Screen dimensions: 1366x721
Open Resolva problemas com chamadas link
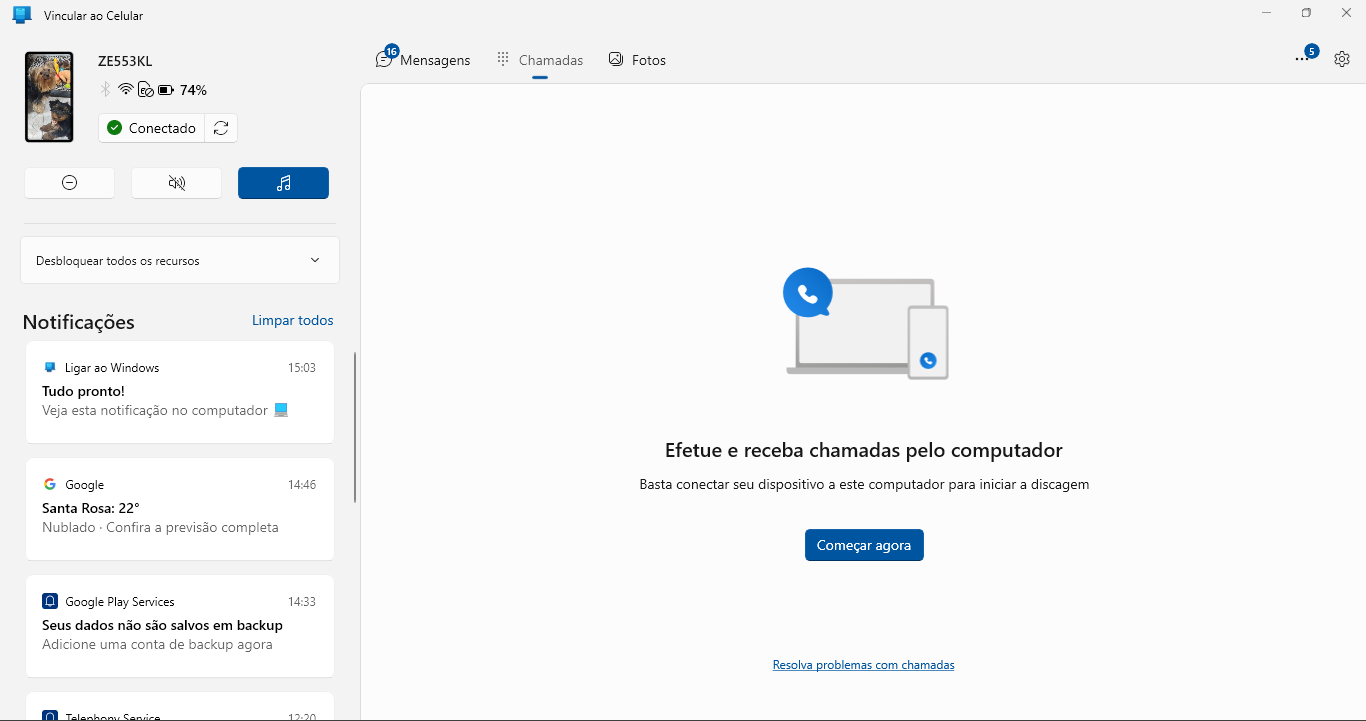coord(863,665)
